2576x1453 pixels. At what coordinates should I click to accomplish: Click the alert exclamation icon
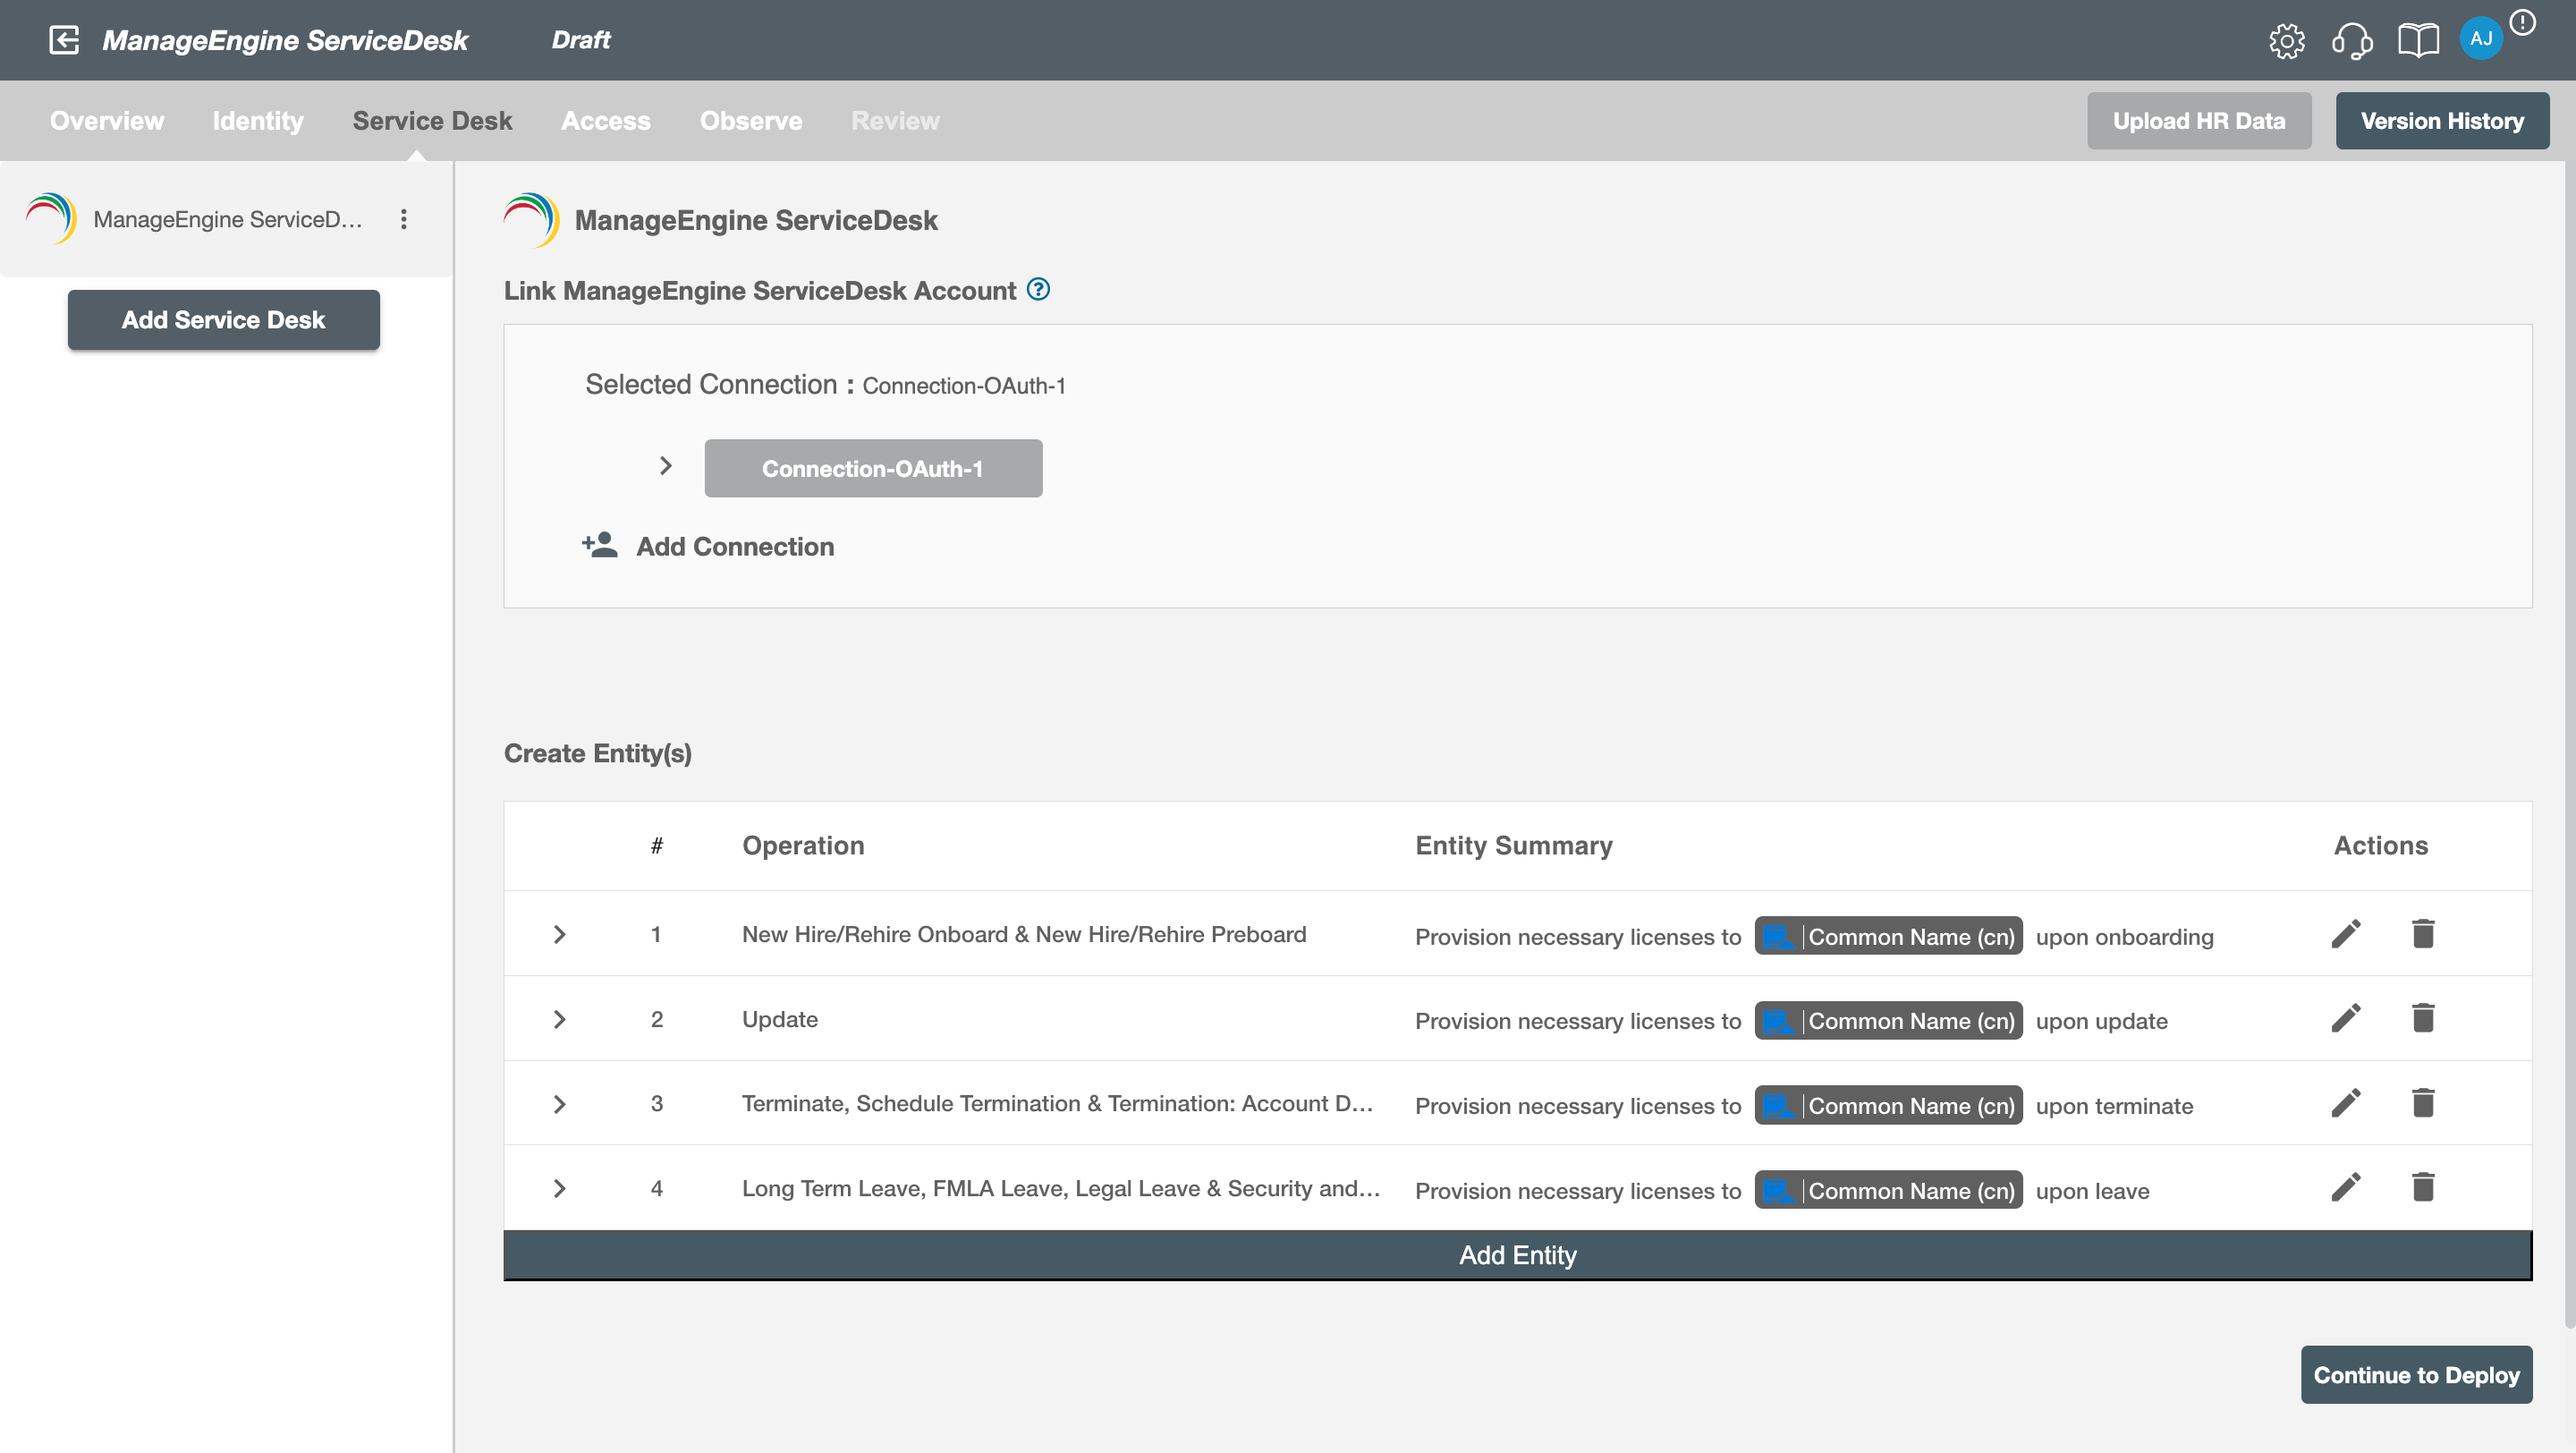pos(2523,22)
